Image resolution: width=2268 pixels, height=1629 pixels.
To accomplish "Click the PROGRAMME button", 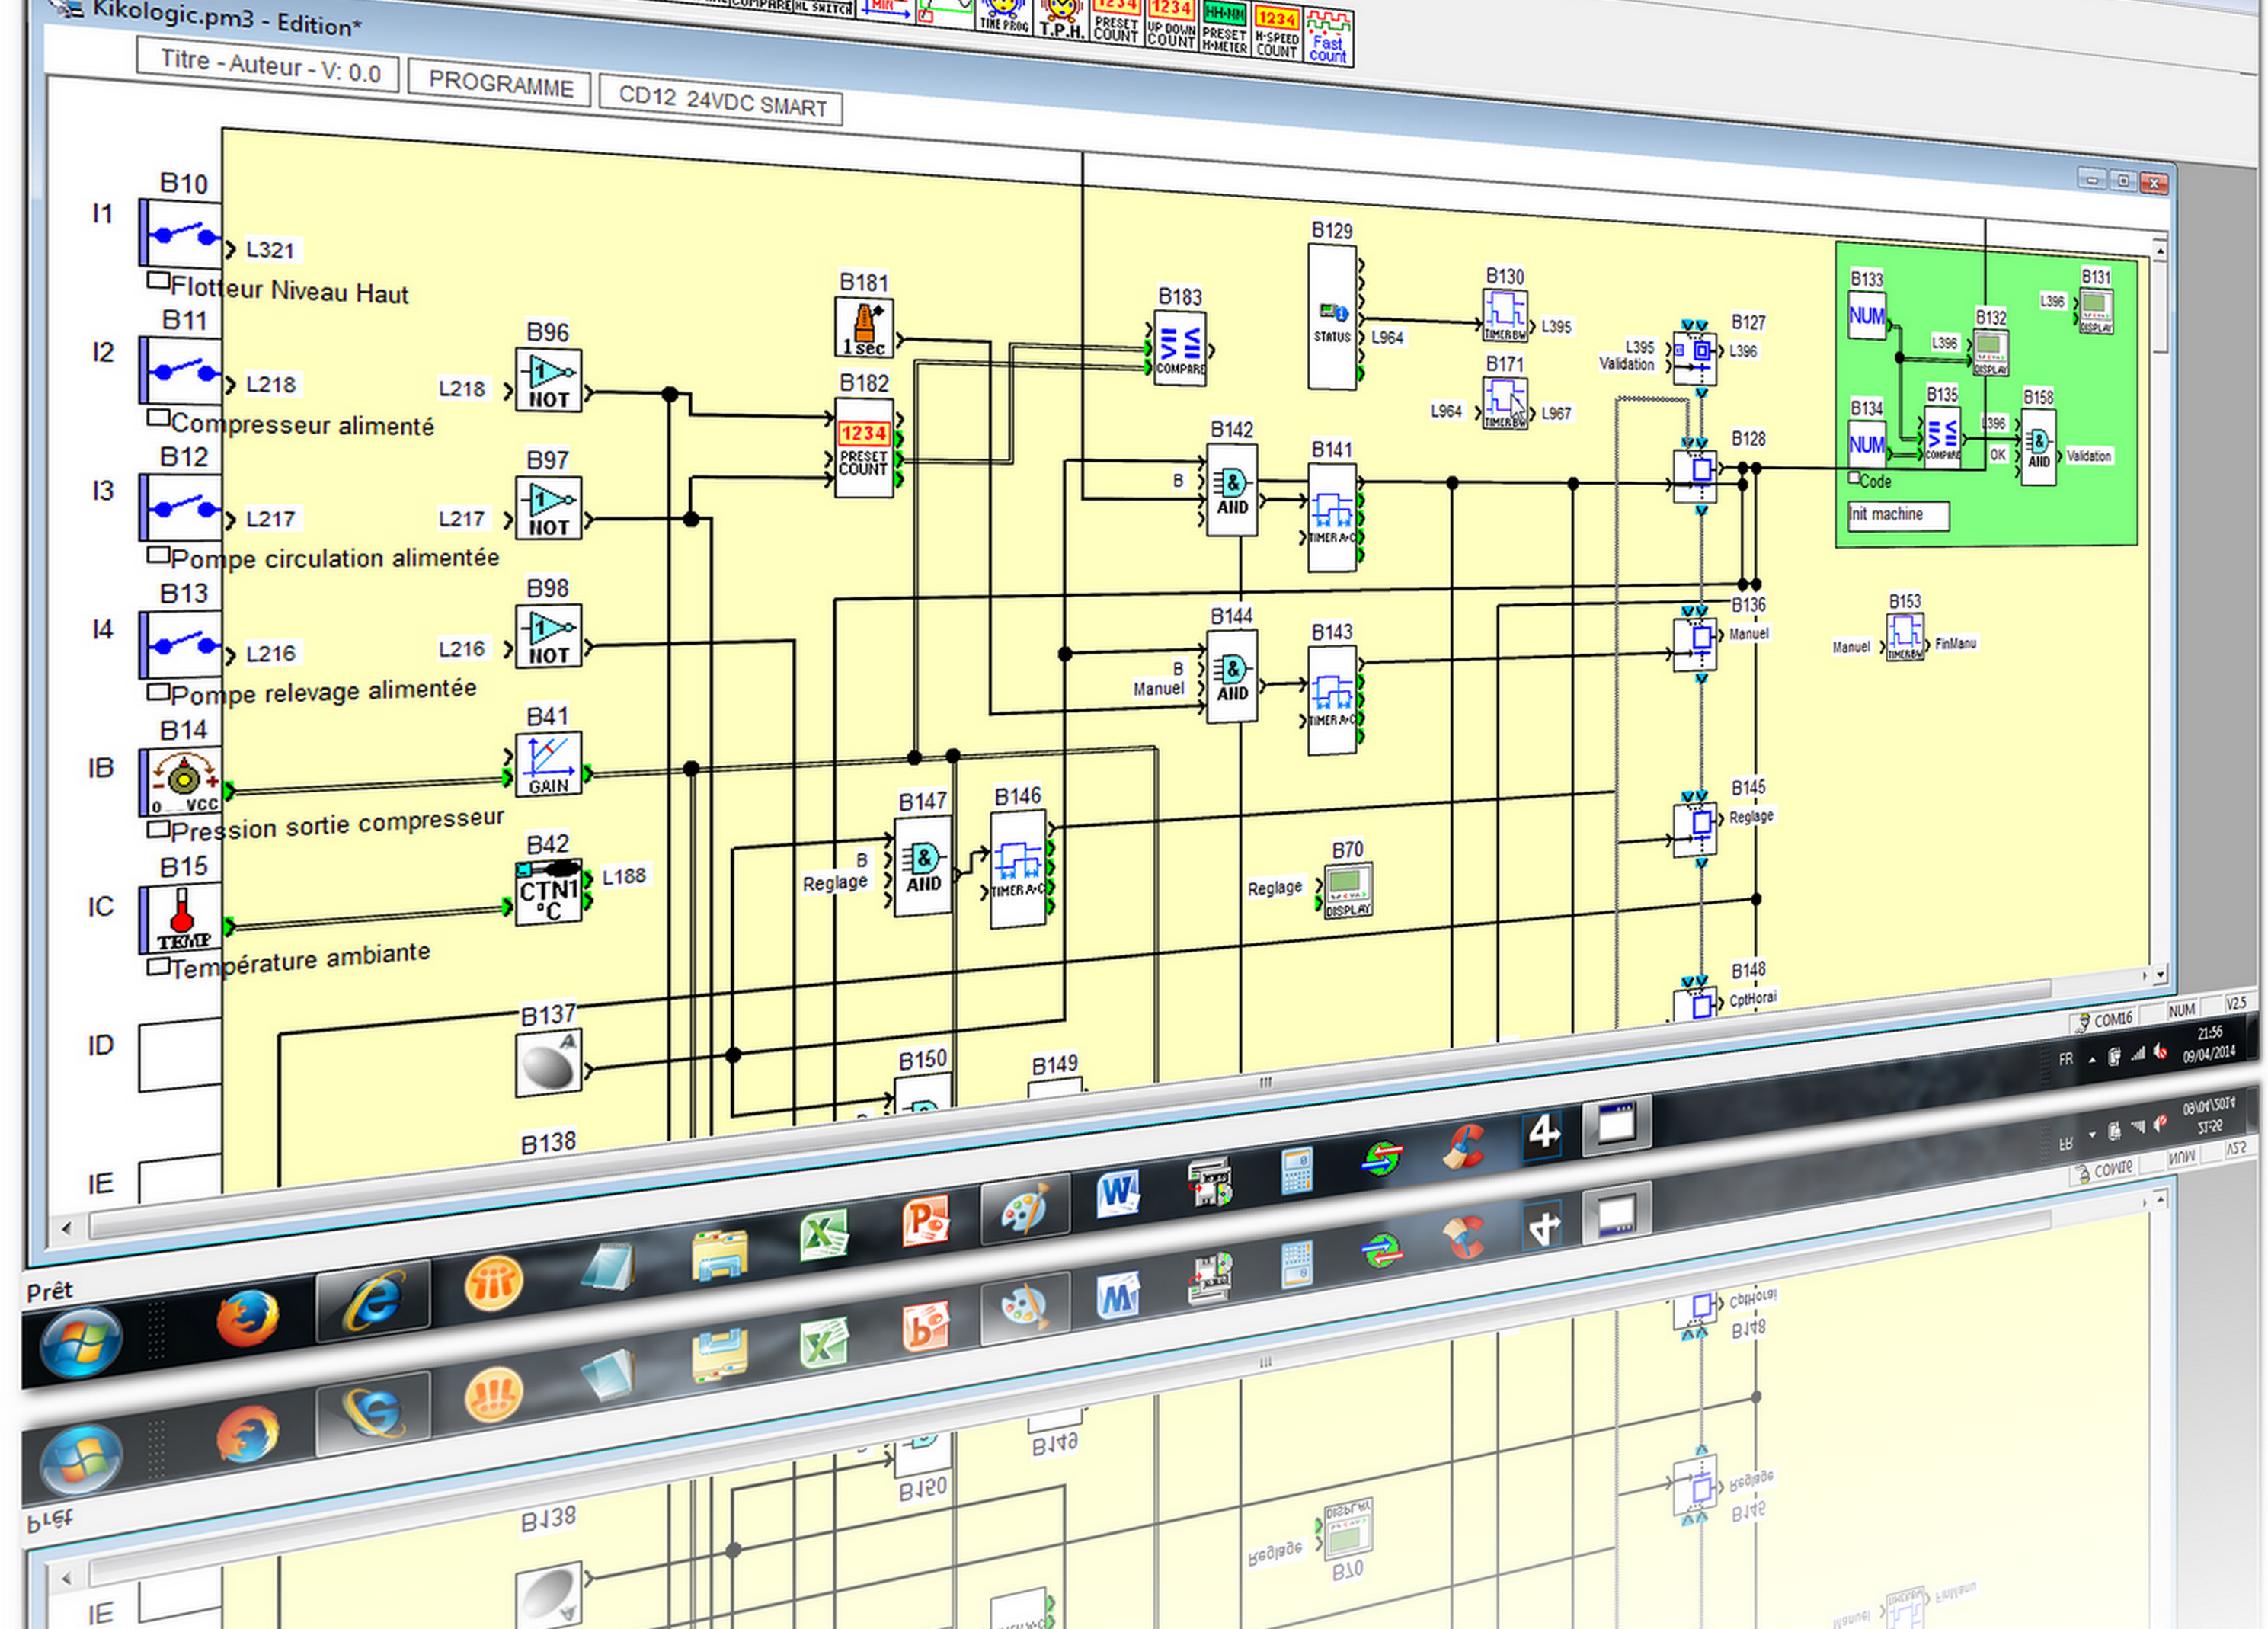I will (x=500, y=84).
